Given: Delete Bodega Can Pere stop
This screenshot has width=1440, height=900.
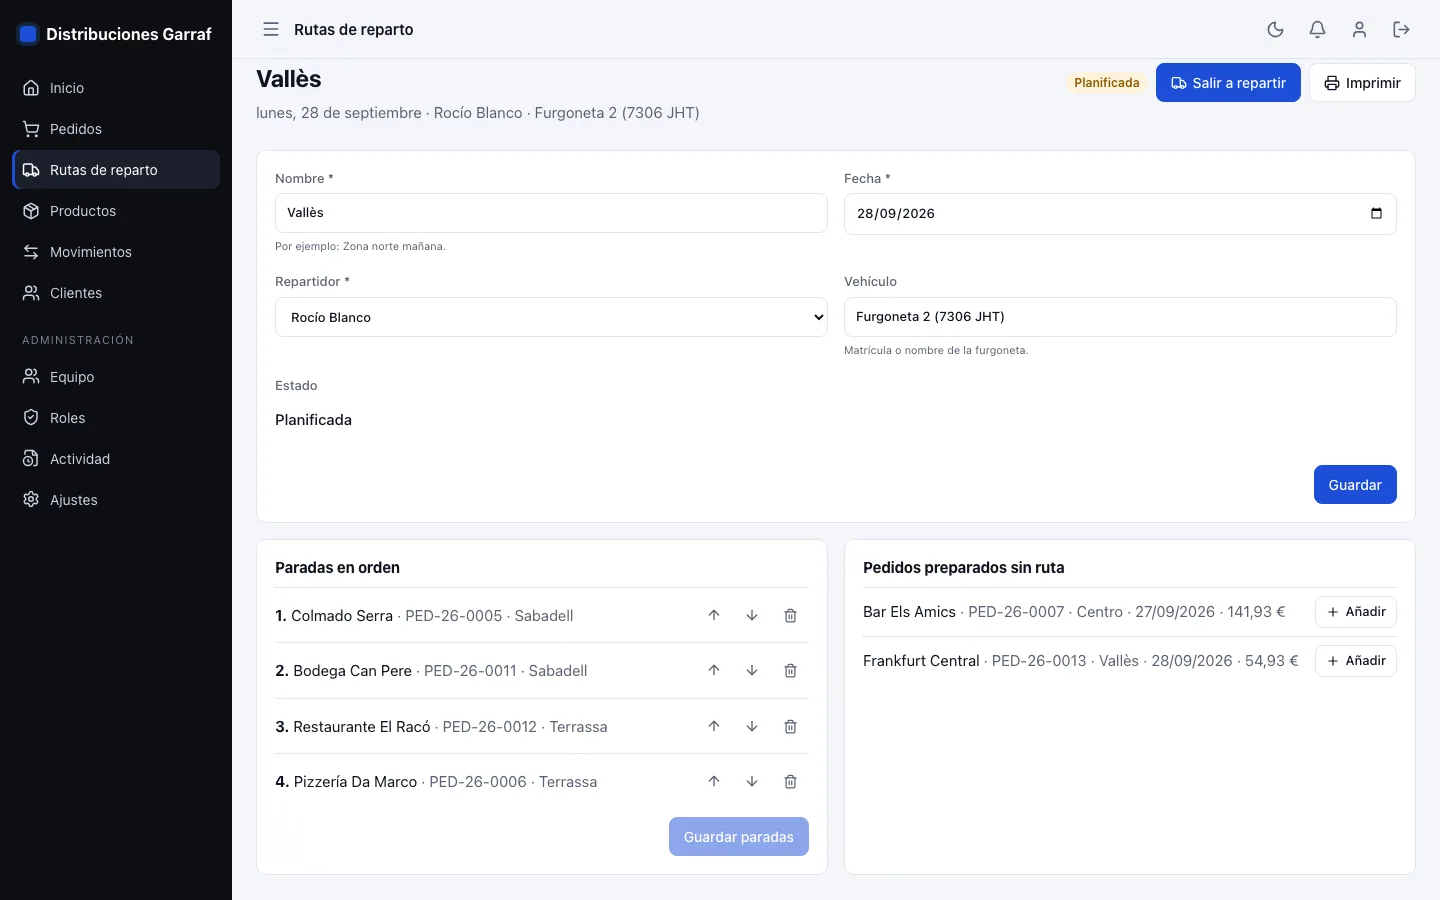Looking at the screenshot, I should [x=790, y=671].
